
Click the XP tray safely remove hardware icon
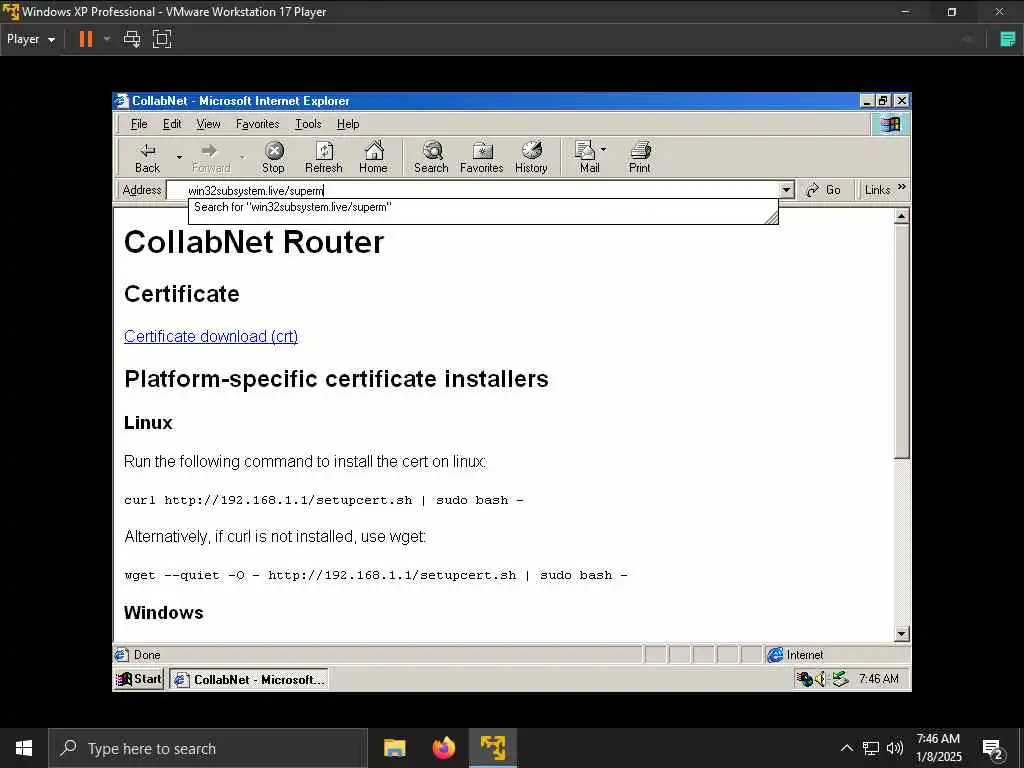coord(840,679)
